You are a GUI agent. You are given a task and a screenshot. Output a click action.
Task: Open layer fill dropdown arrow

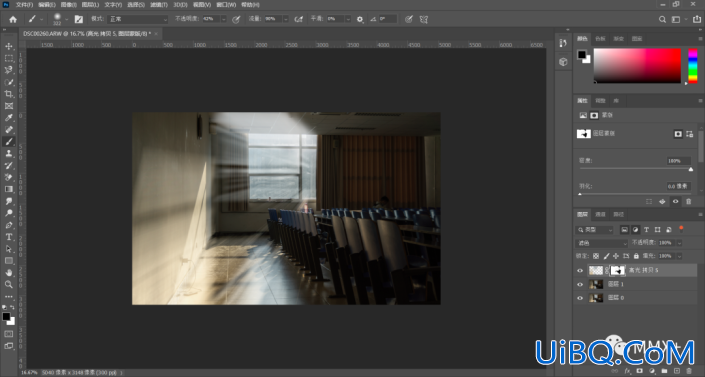(x=679, y=256)
